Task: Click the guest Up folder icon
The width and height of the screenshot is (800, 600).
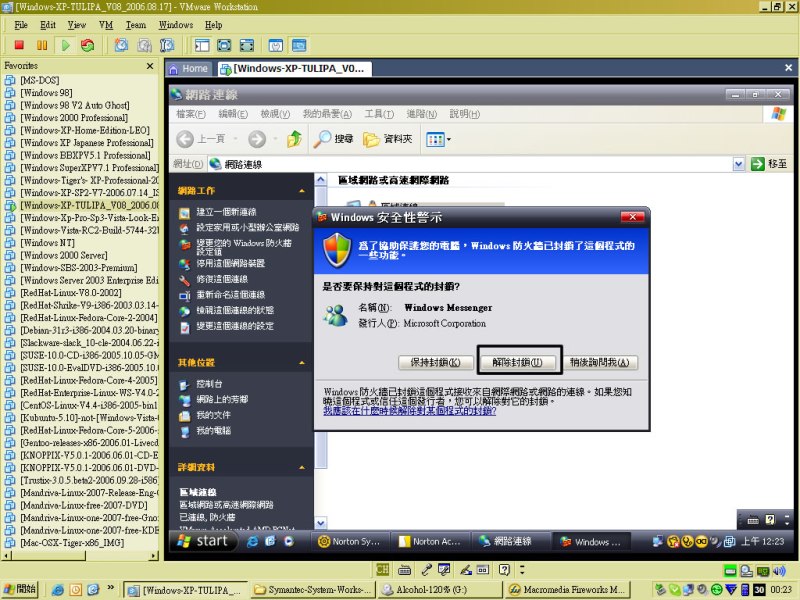Action: 294,139
